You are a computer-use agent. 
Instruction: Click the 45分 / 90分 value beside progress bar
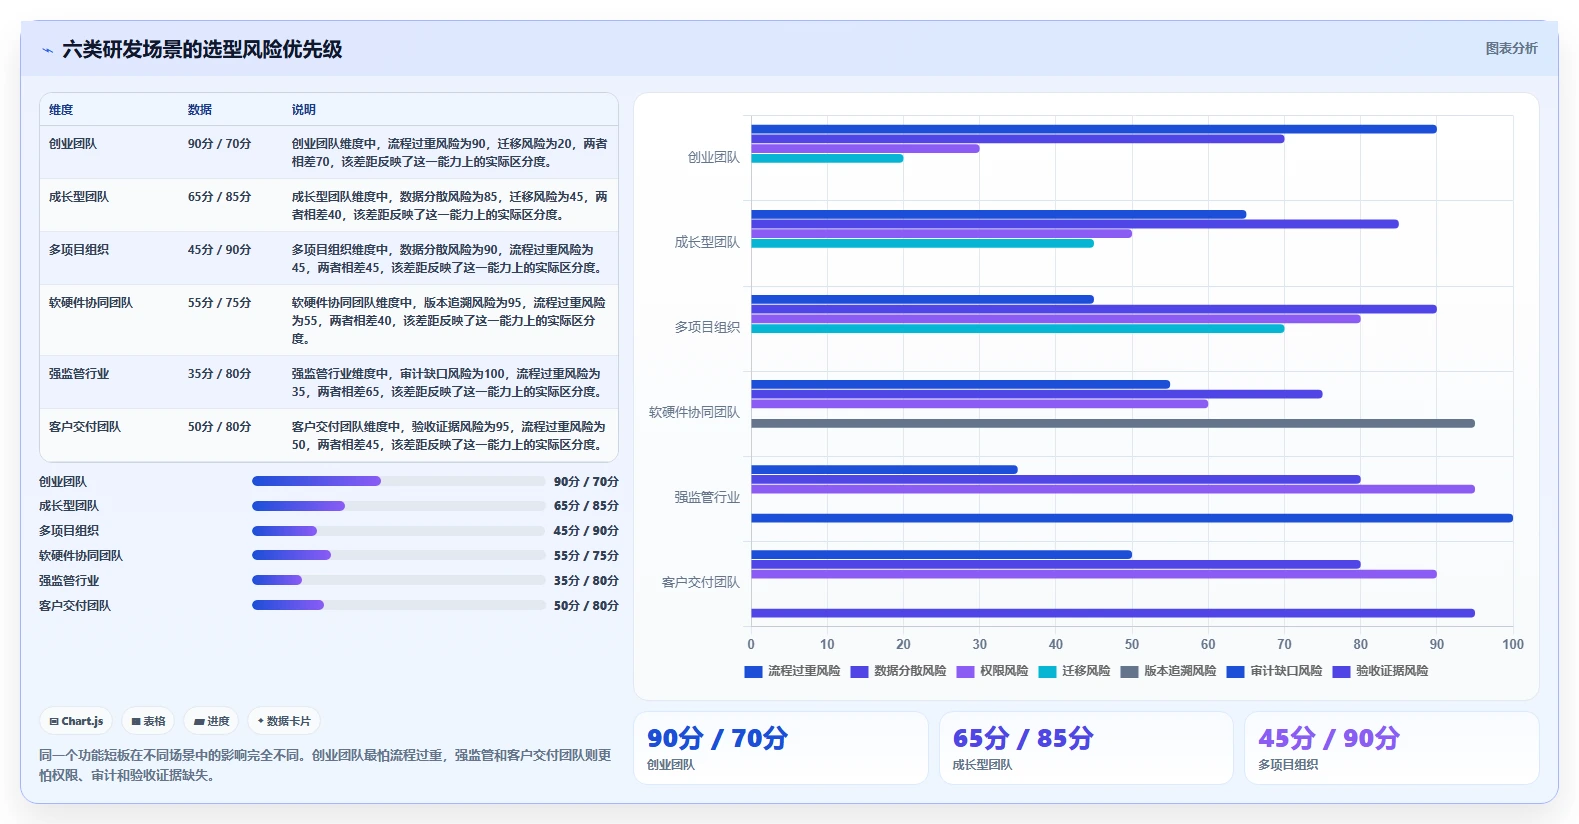pyautogui.click(x=586, y=531)
